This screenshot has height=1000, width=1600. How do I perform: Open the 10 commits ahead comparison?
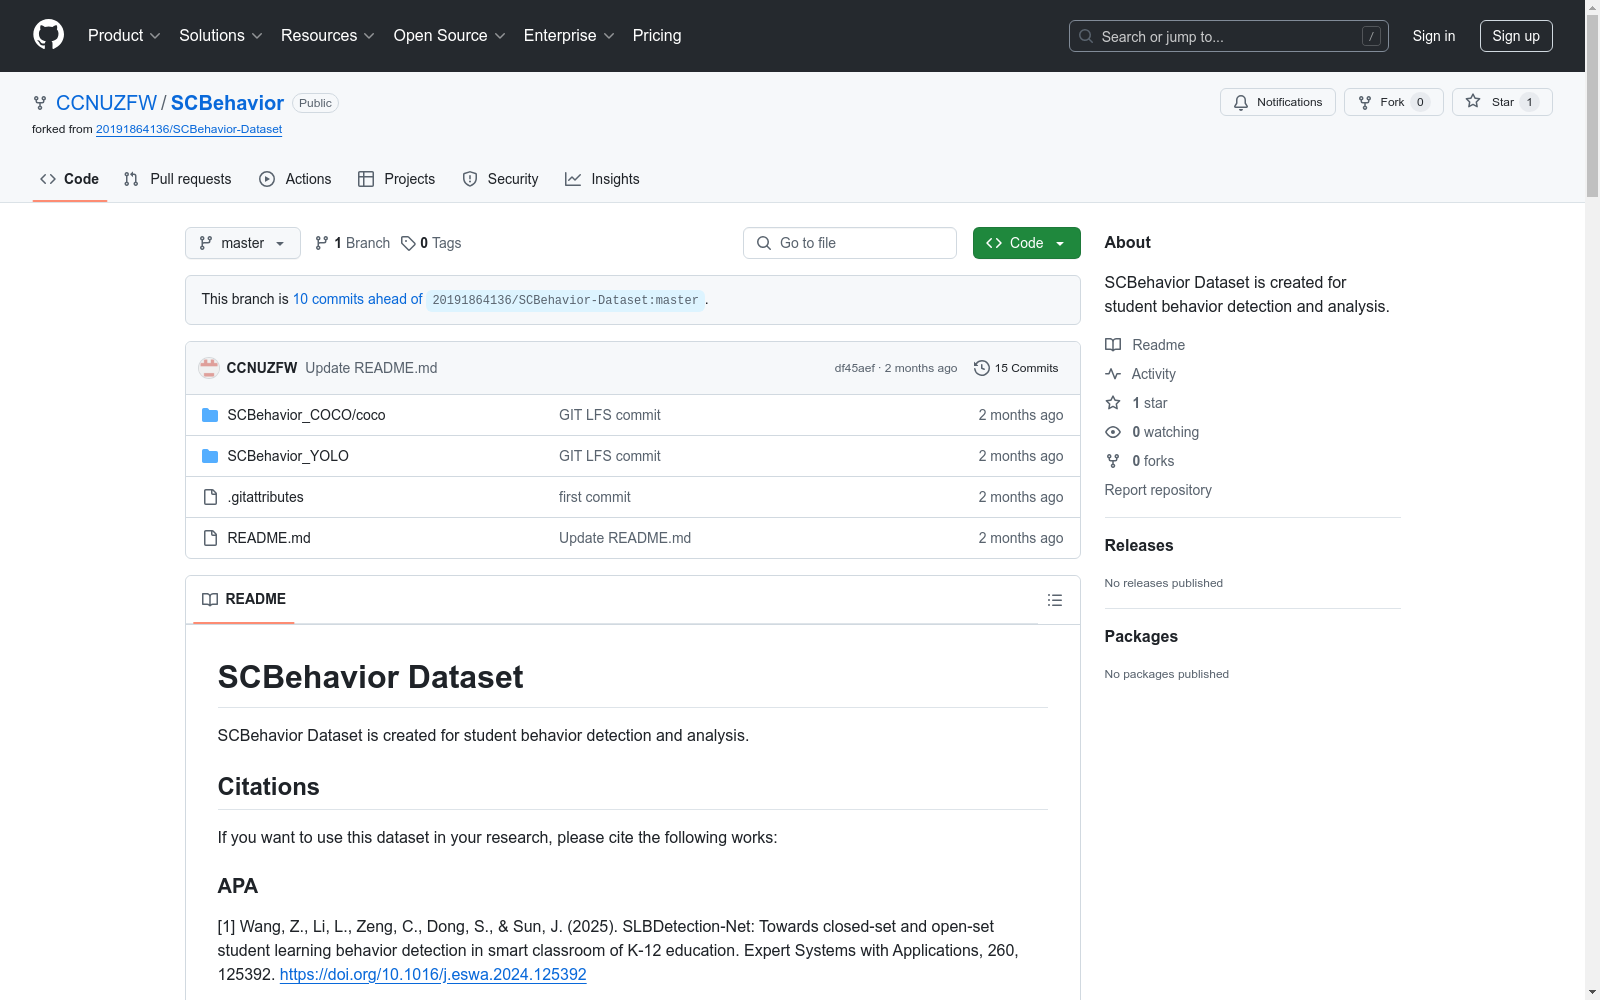click(357, 299)
